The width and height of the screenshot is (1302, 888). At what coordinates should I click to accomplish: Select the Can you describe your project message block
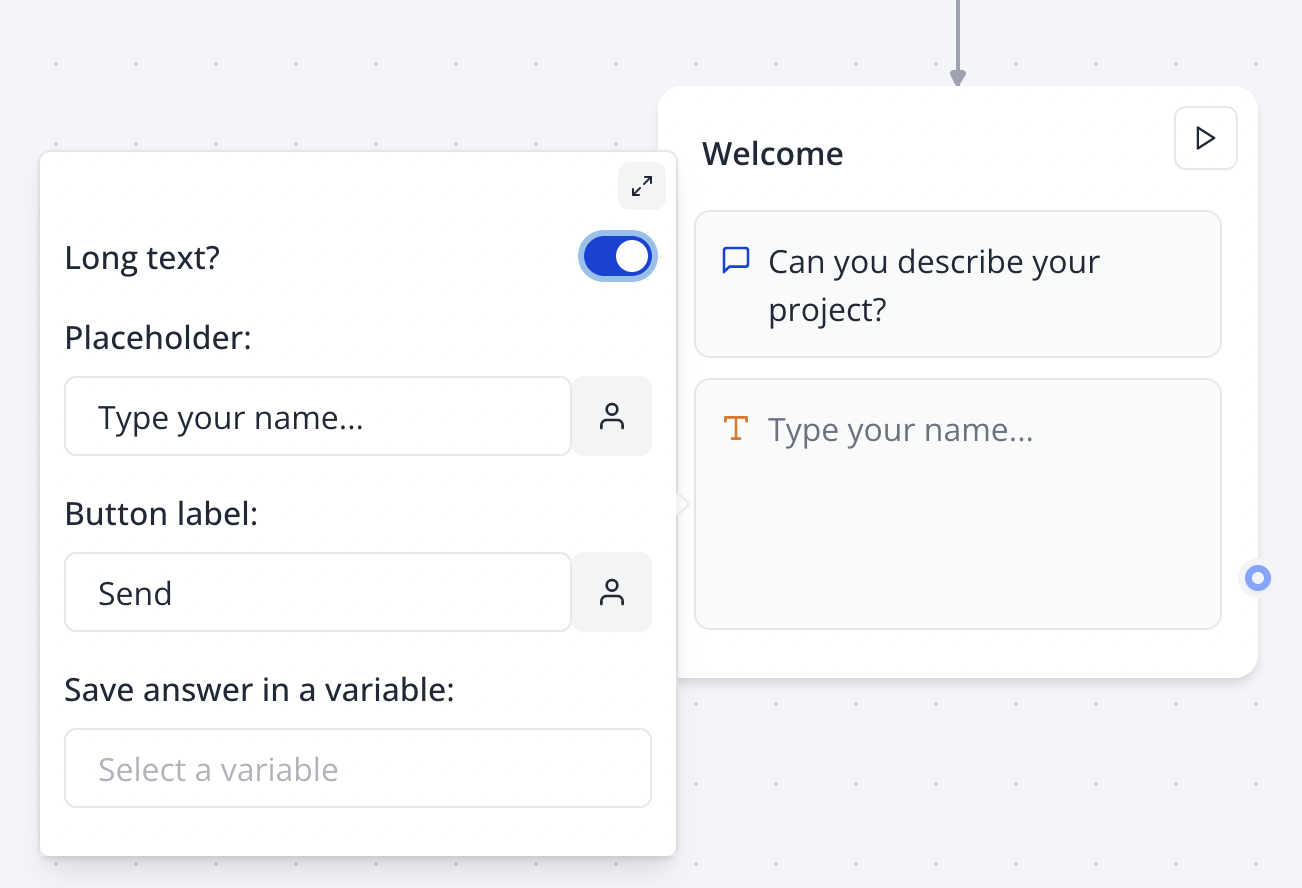click(x=957, y=284)
